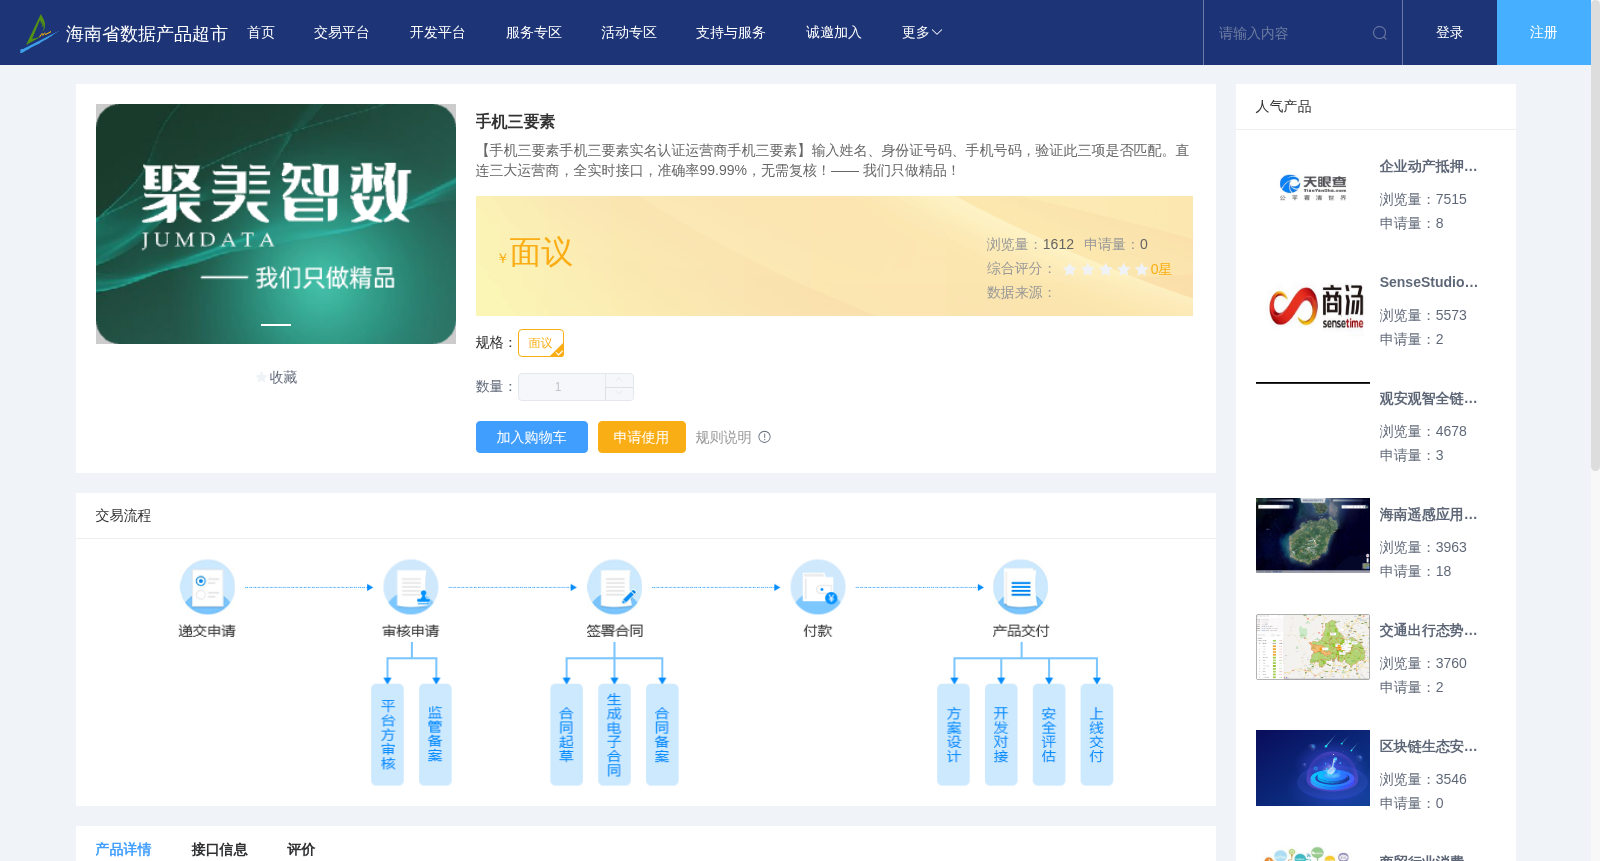The height and width of the screenshot is (861, 1600).
Task: Click the 注册 button
Action: [x=1544, y=33]
